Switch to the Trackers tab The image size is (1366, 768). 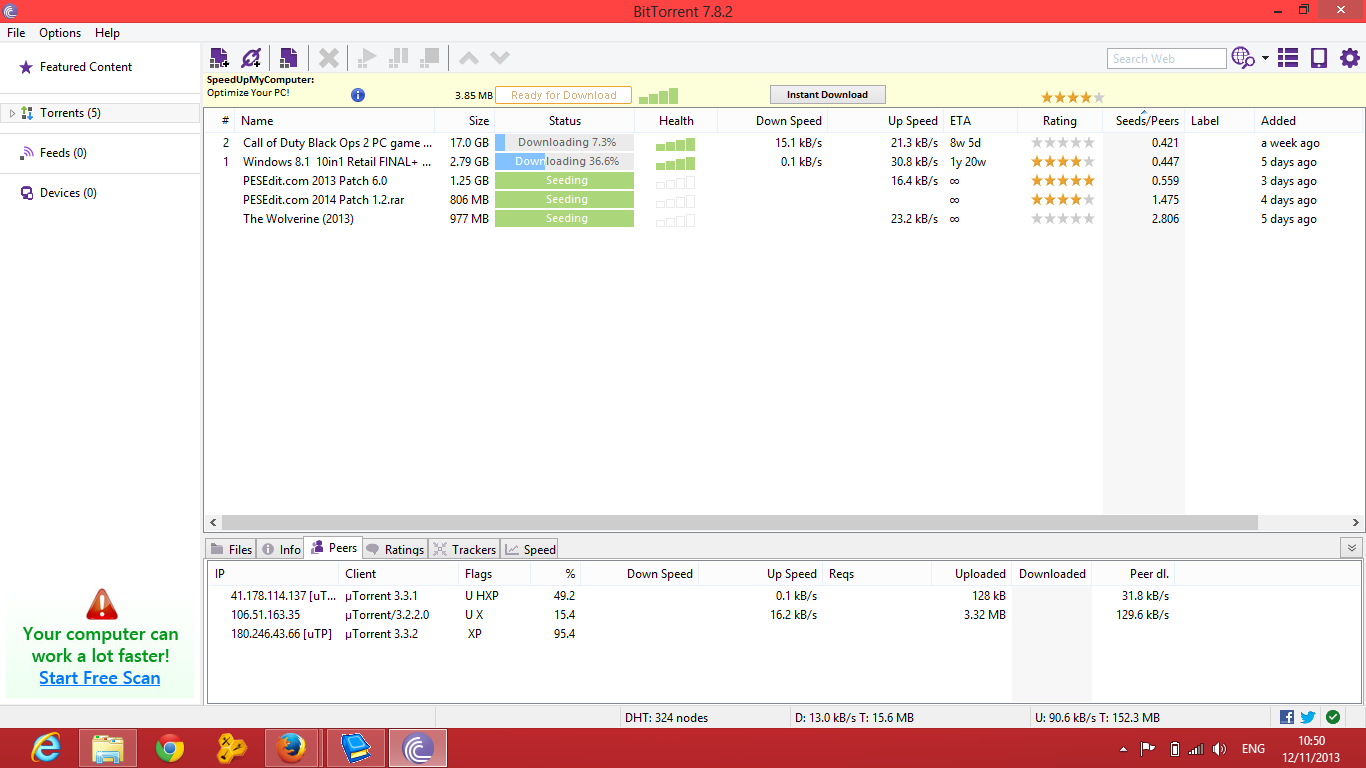[465, 549]
